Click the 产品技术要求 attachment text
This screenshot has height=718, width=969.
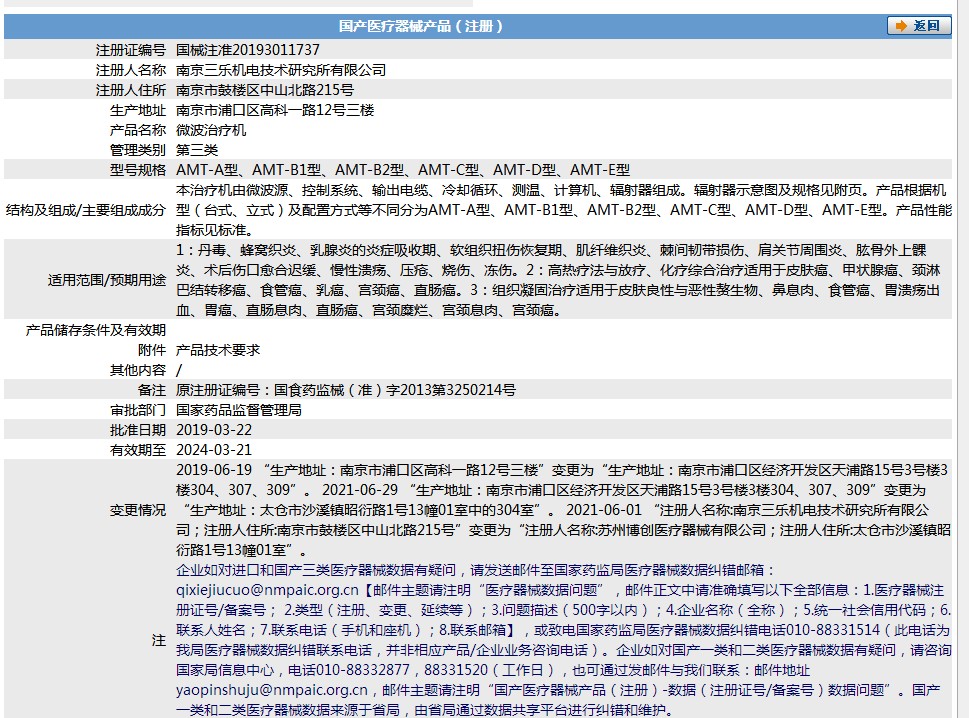(x=218, y=350)
